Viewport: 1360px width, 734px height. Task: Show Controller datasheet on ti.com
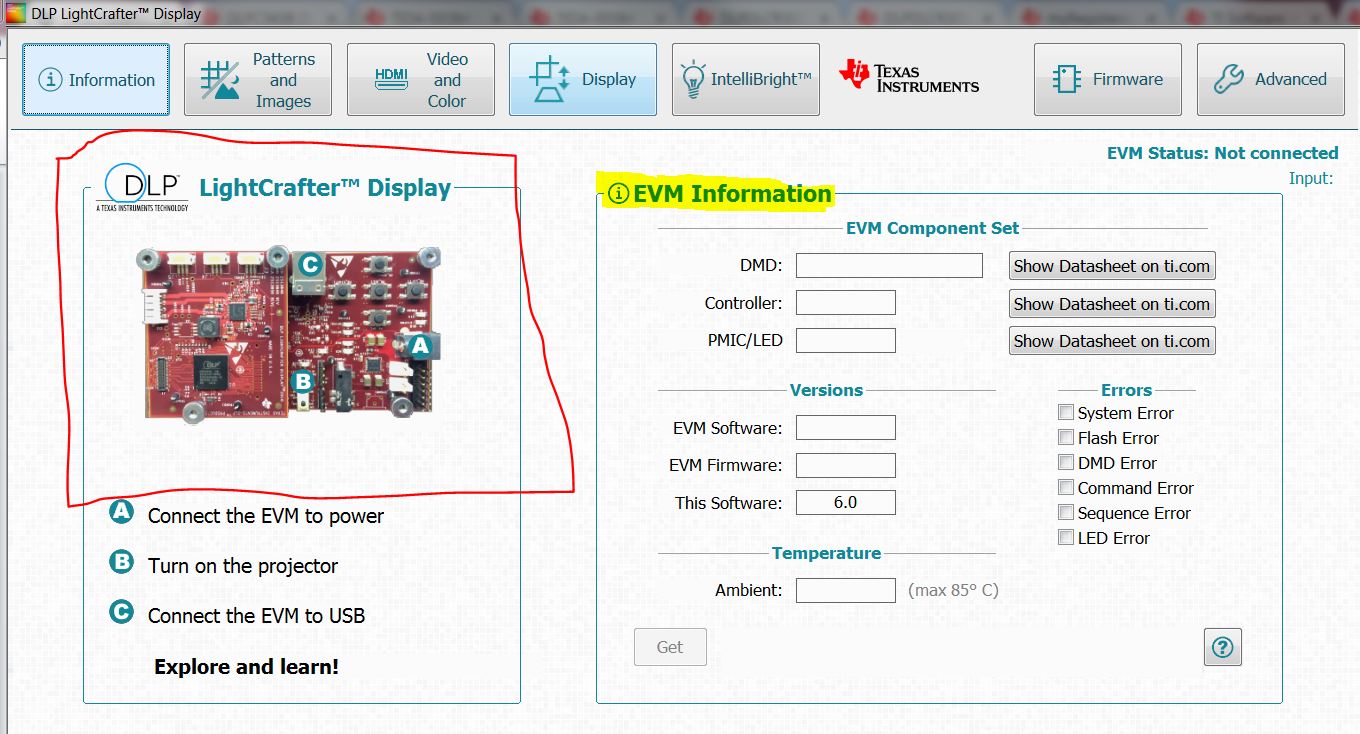(1112, 304)
